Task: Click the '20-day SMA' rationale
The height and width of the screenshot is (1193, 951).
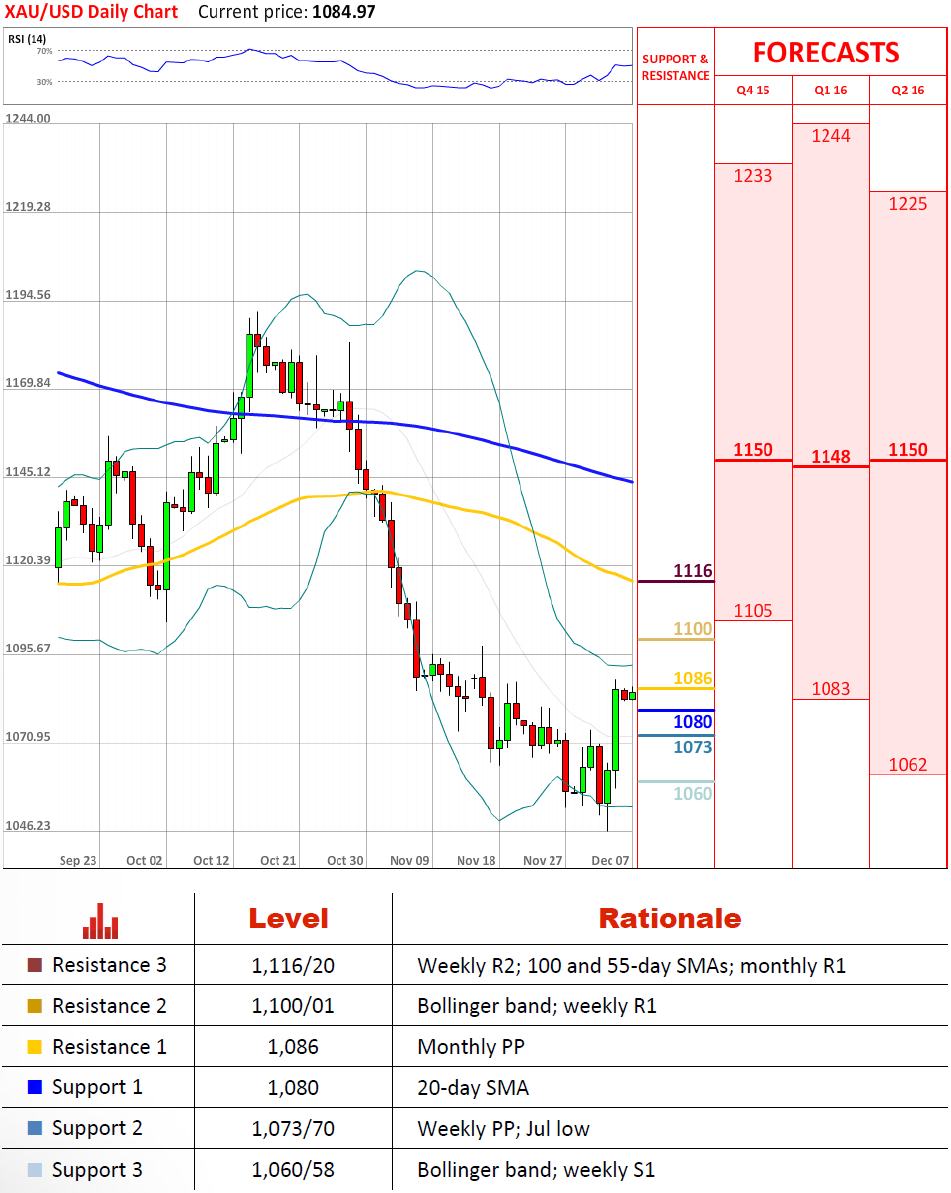Action: pyautogui.click(x=472, y=1088)
